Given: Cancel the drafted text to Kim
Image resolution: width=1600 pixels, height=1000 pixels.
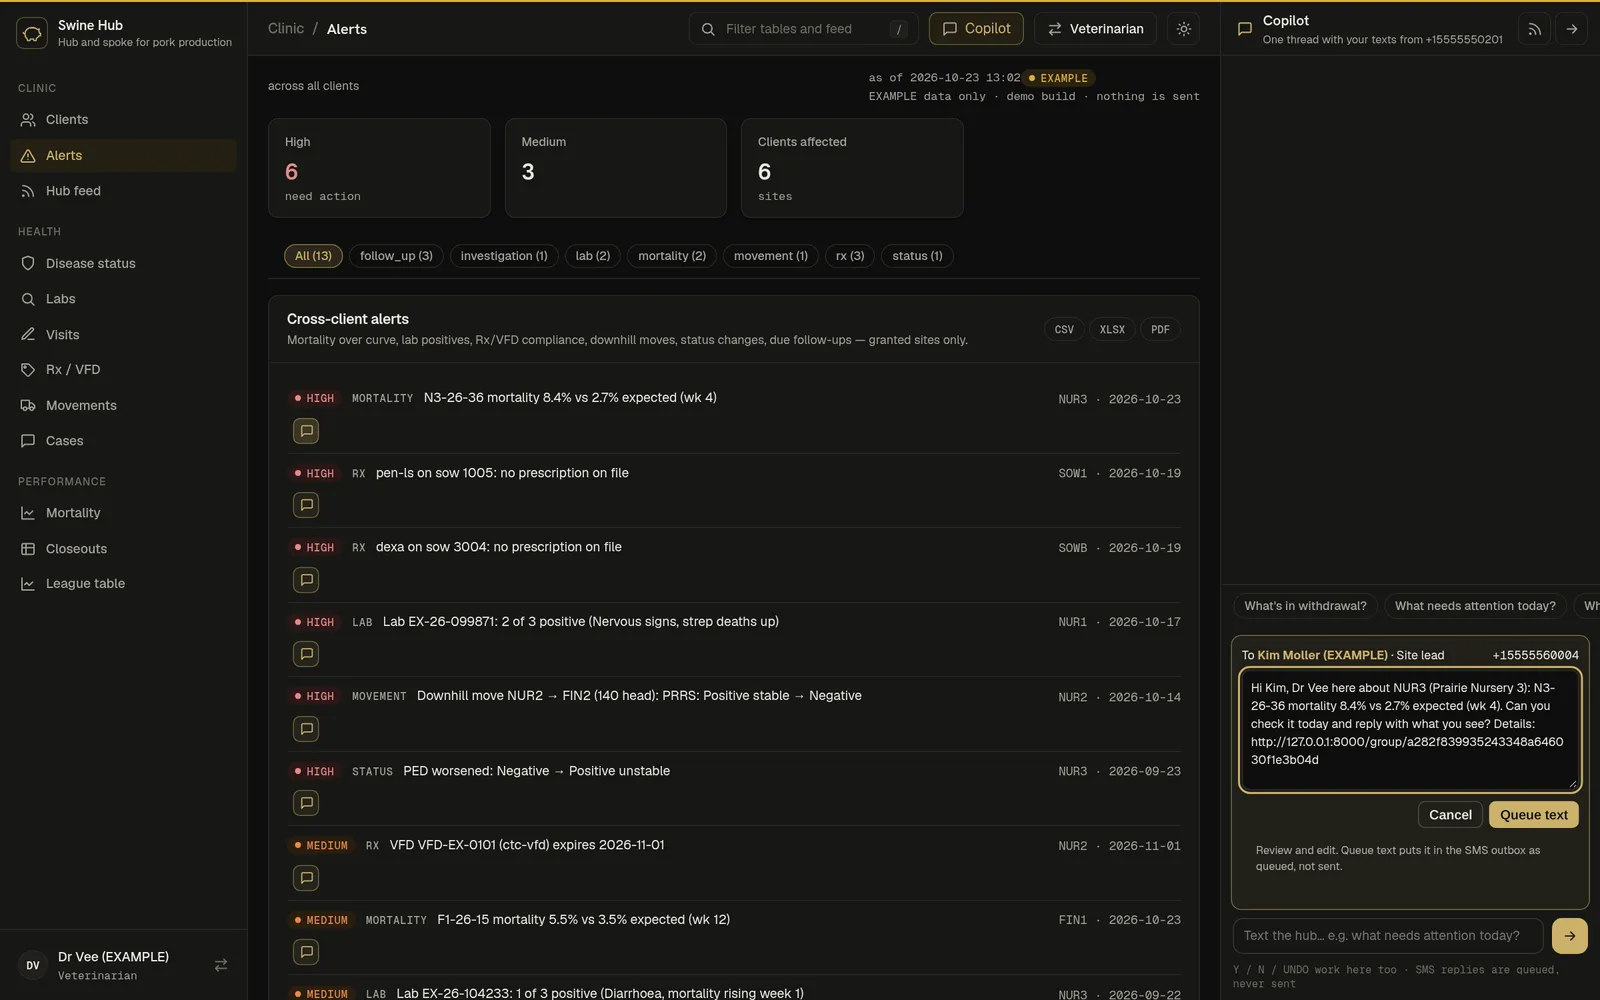Looking at the screenshot, I should pos(1450,815).
